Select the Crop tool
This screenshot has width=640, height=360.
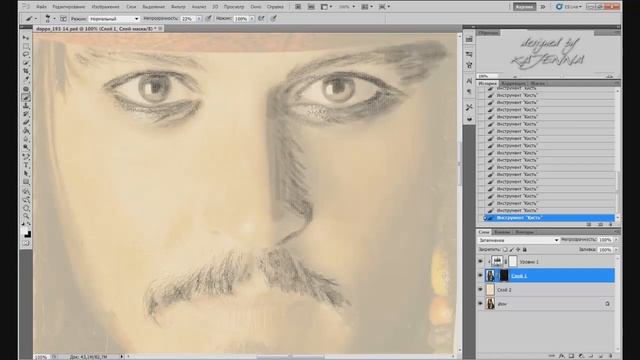click(x=26, y=71)
